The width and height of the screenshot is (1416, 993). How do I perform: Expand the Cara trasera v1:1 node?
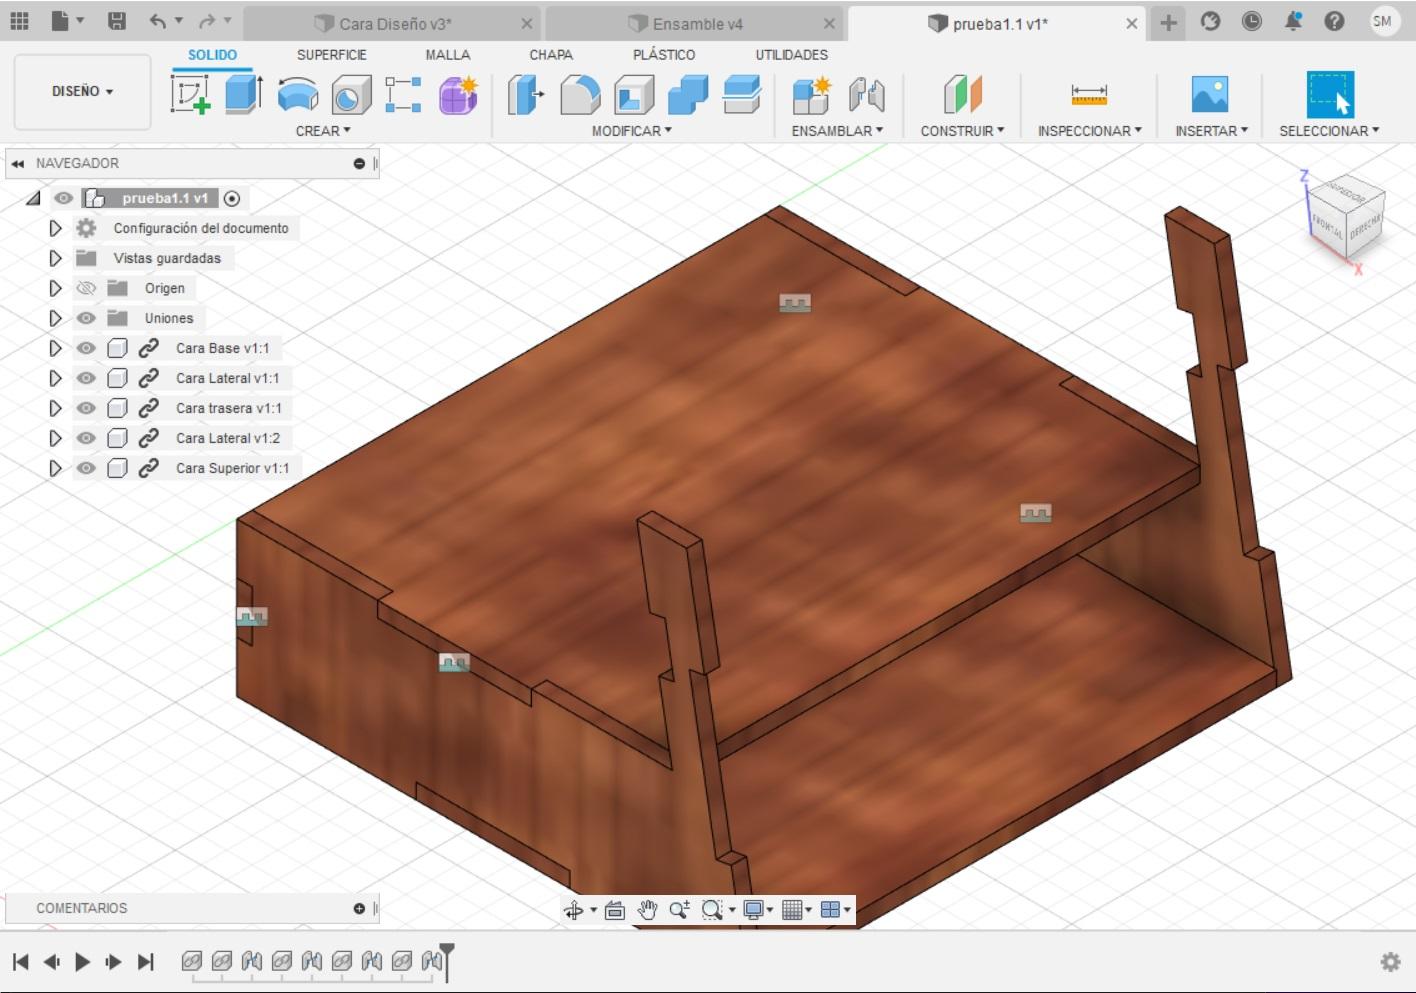tap(55, 408)
